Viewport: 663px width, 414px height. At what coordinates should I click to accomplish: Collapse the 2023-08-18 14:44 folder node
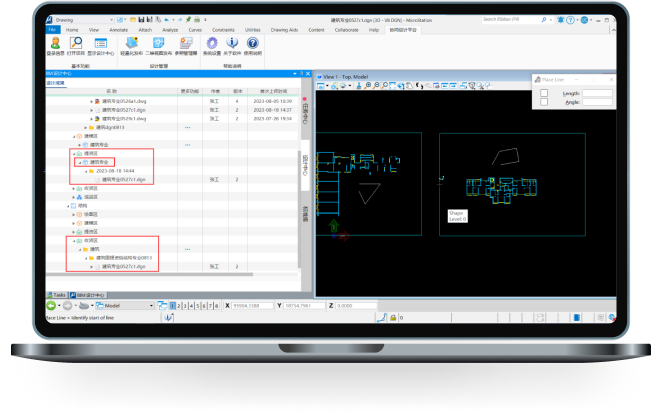[86, 171]
